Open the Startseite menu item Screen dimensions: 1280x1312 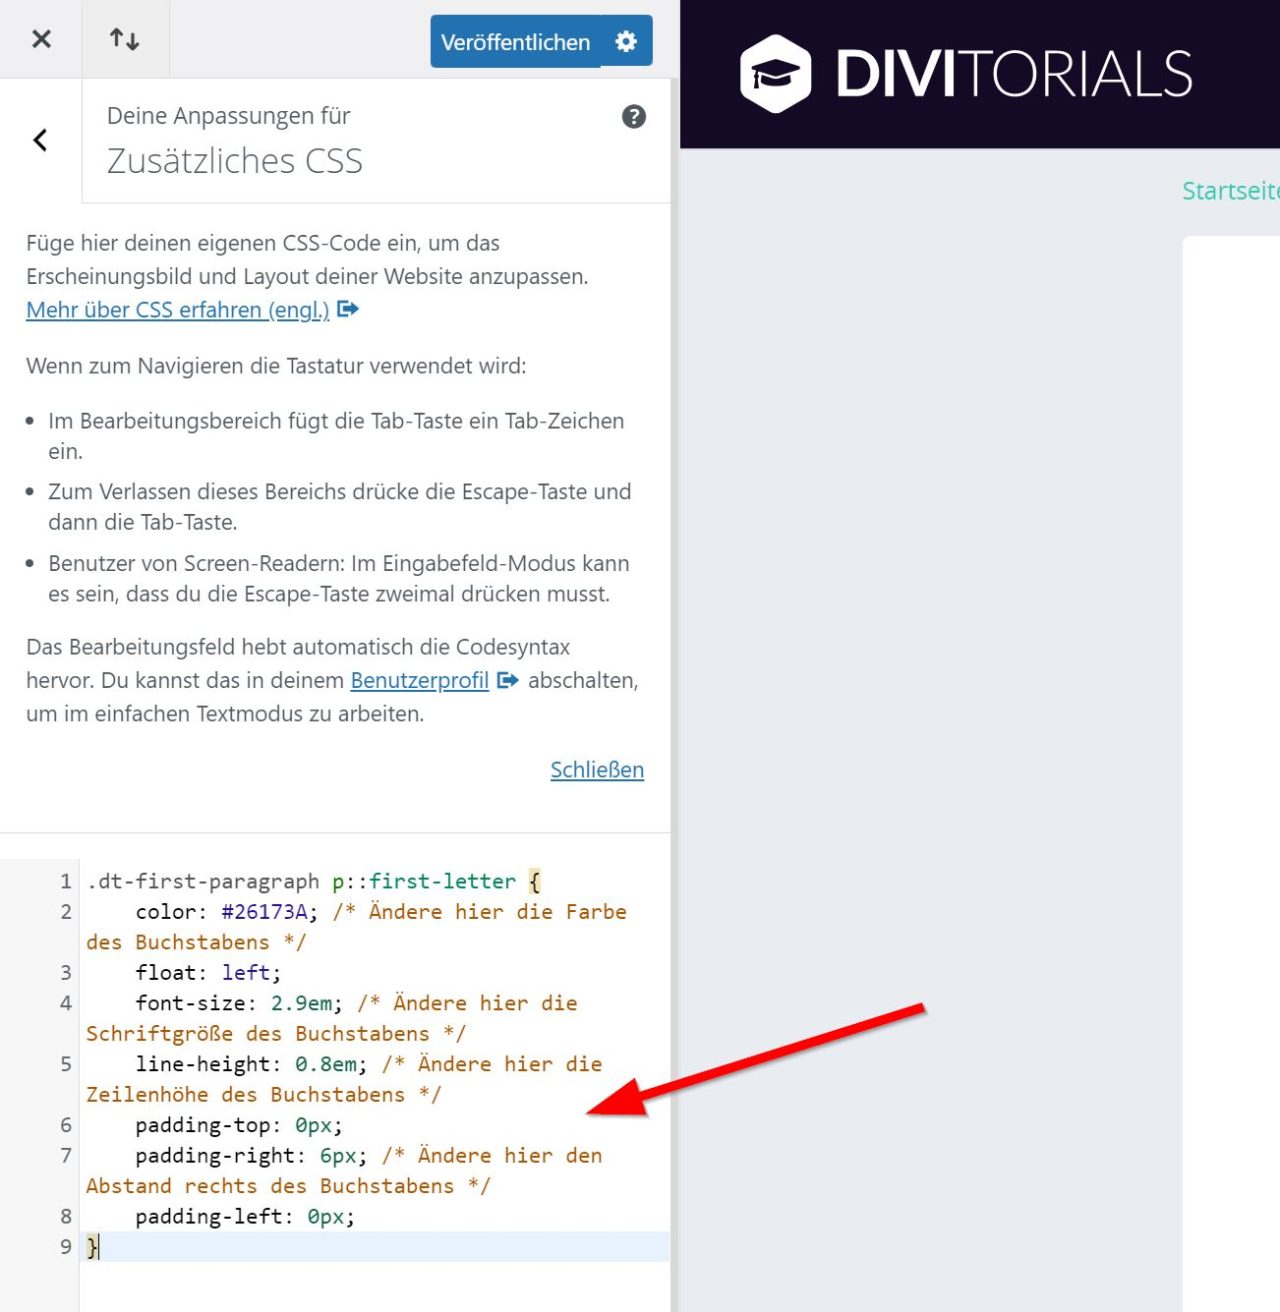point(1230,191)
